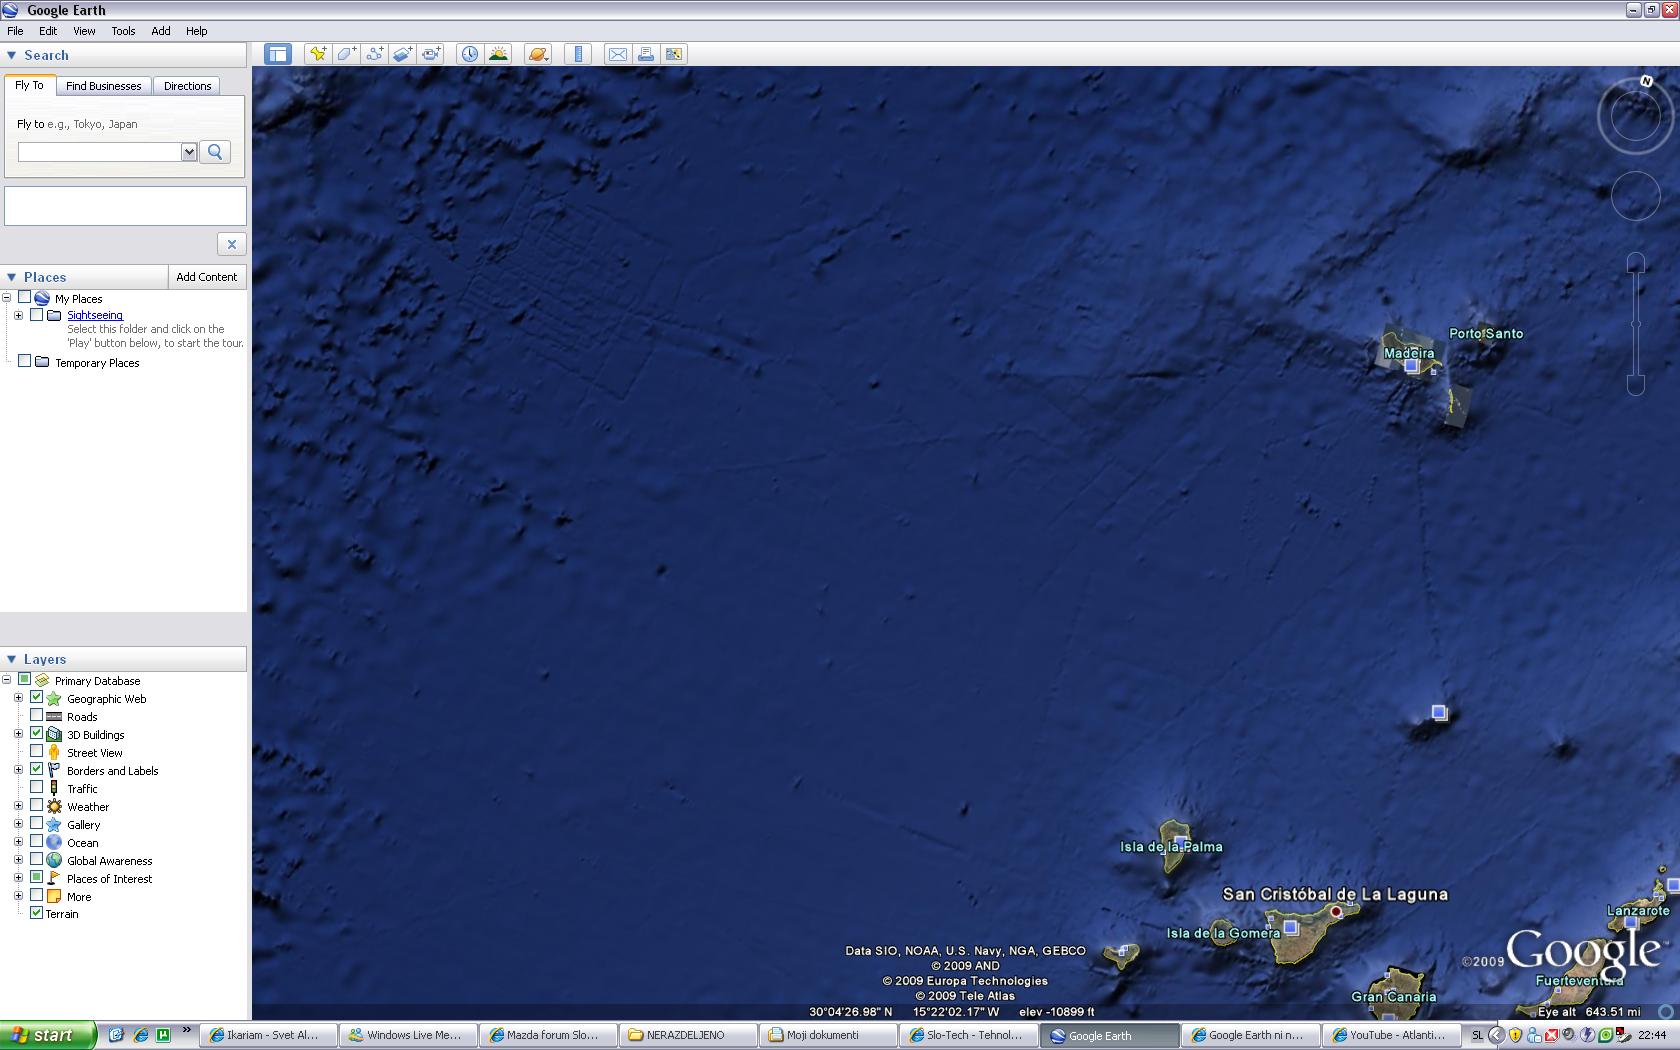
Task: Open the File menu
Action: tap(15, 31)
